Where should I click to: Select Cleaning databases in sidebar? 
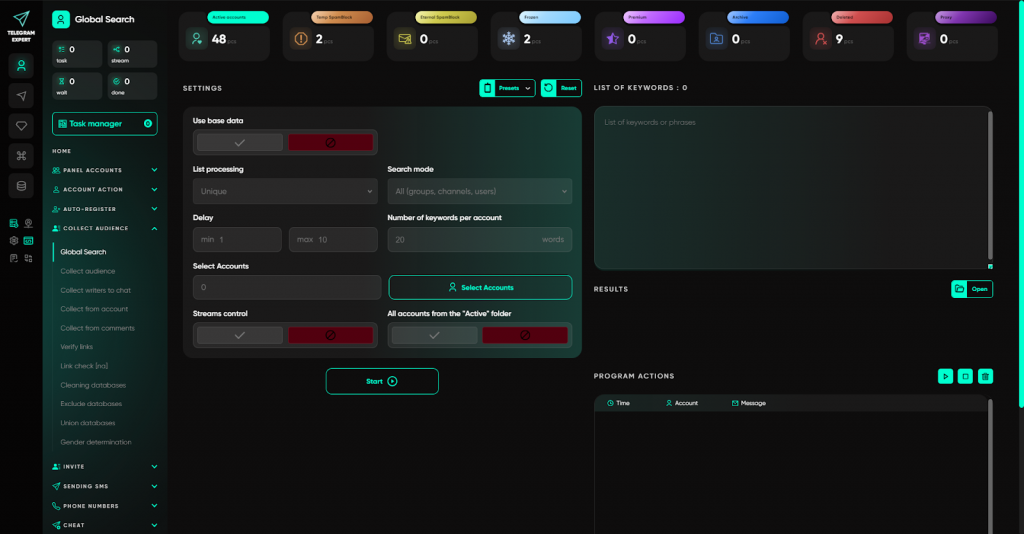pos(93,385)
